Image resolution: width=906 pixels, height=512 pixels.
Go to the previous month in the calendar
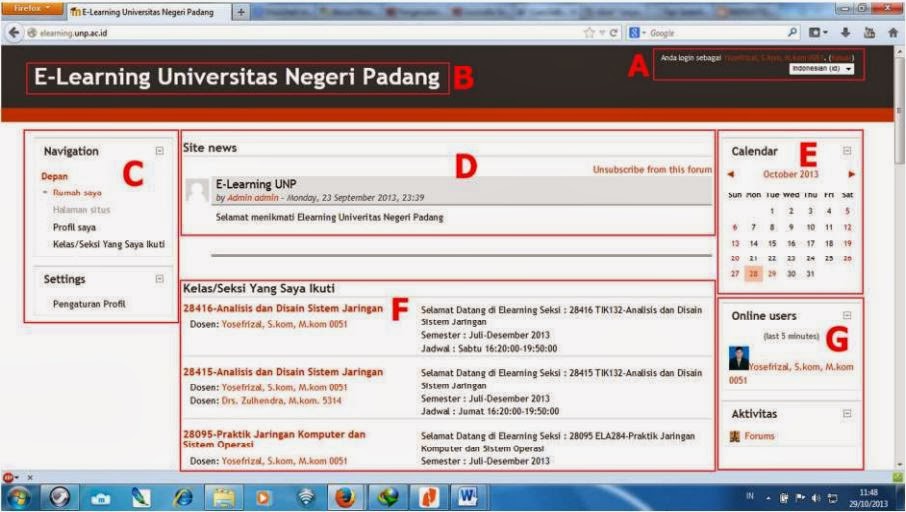(x=731, y=174)
